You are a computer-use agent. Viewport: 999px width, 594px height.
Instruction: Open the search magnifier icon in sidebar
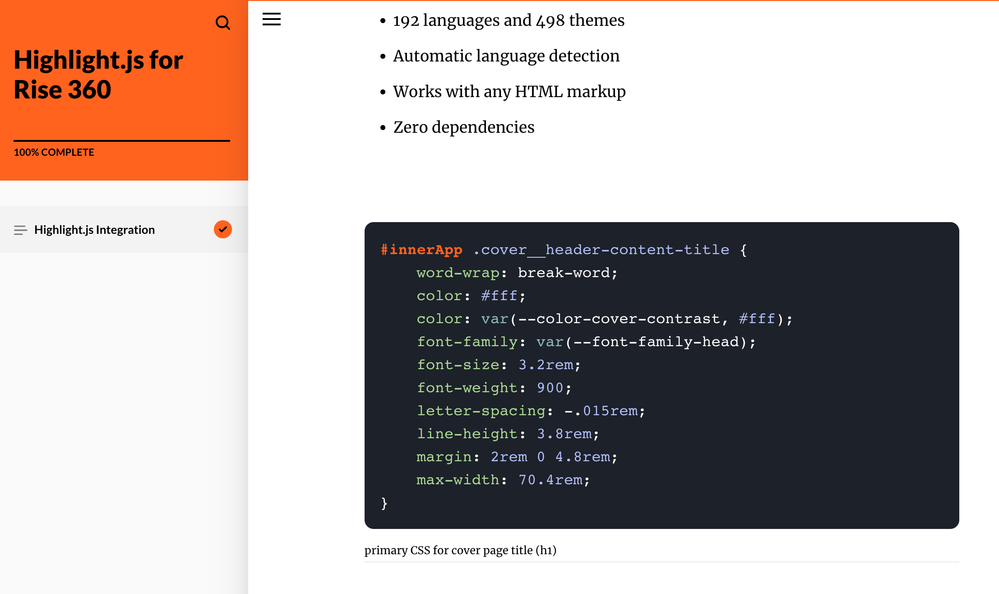223,23
